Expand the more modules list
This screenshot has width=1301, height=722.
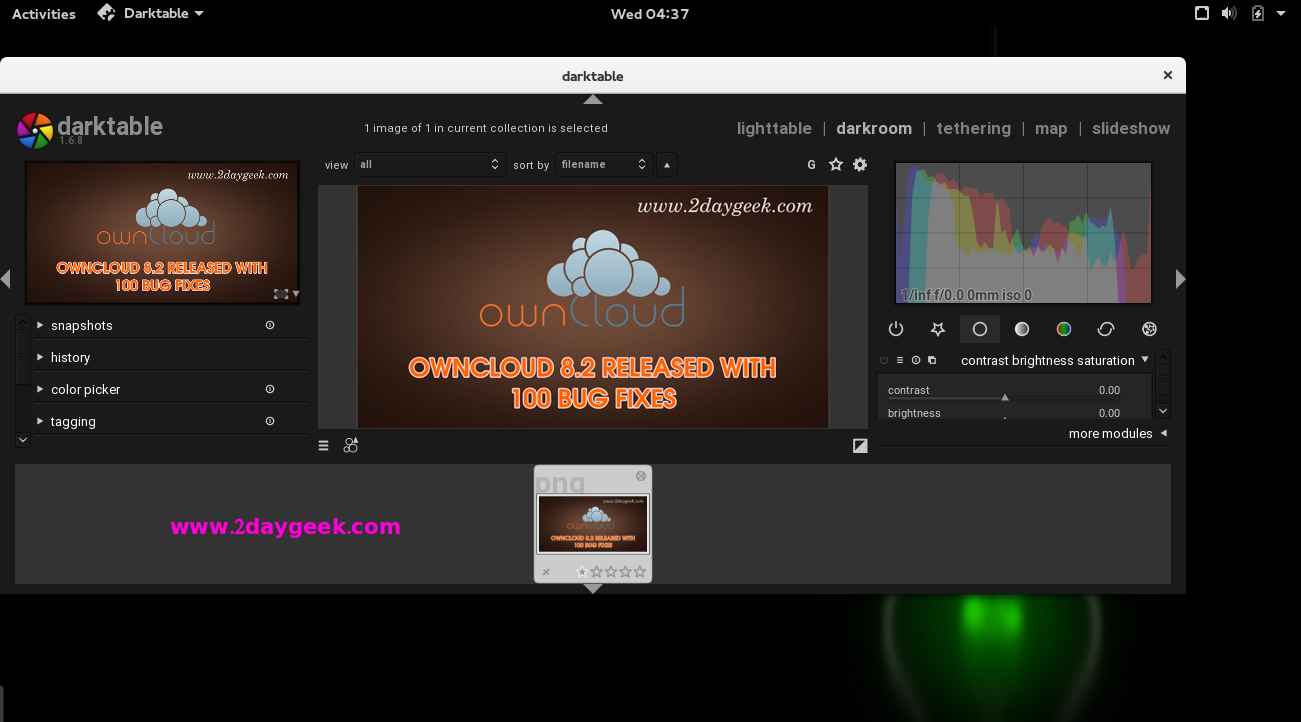point(1118,433)
